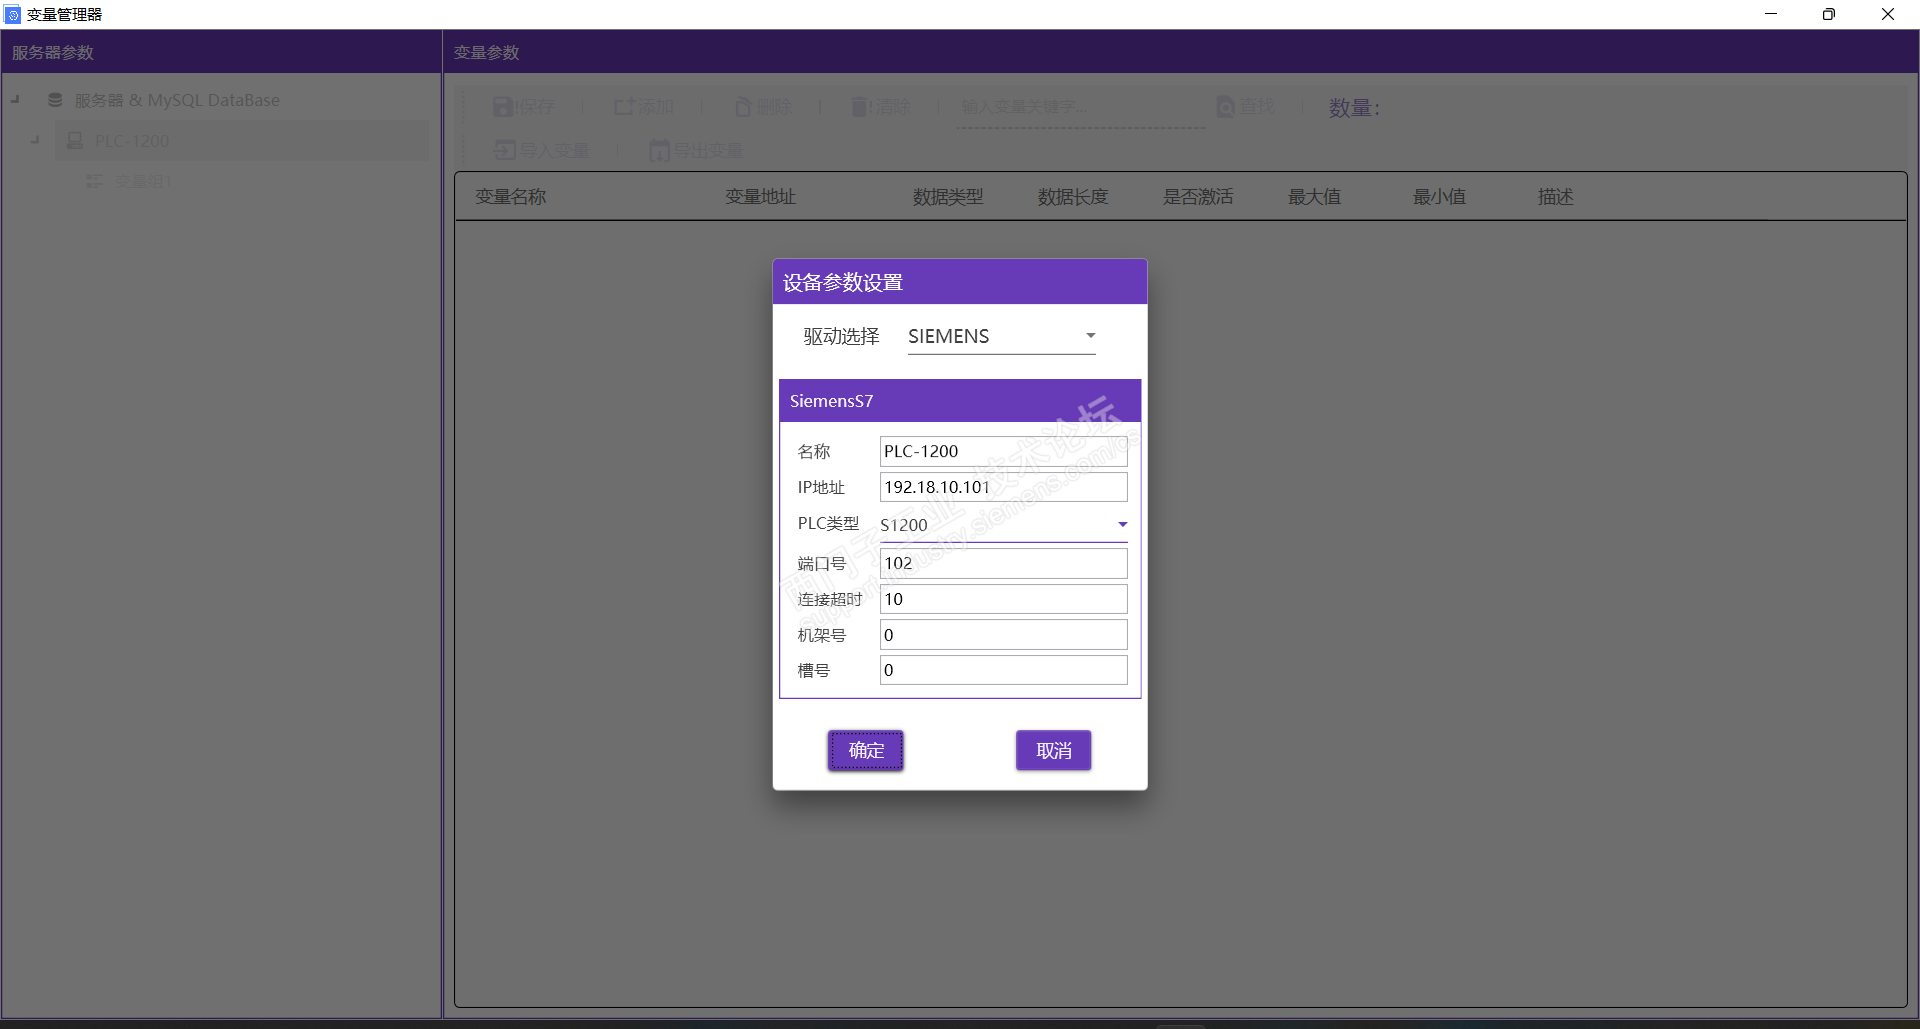Image resolution: width=1920 pixels, height=1029 pixels.
Task: Click the SiemensS7 section header
Action: tap(960, 400)
